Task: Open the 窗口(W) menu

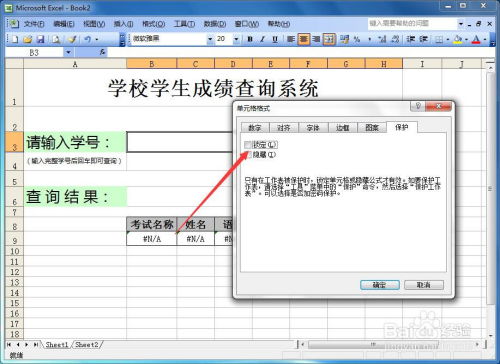Action: pos(247,24)
